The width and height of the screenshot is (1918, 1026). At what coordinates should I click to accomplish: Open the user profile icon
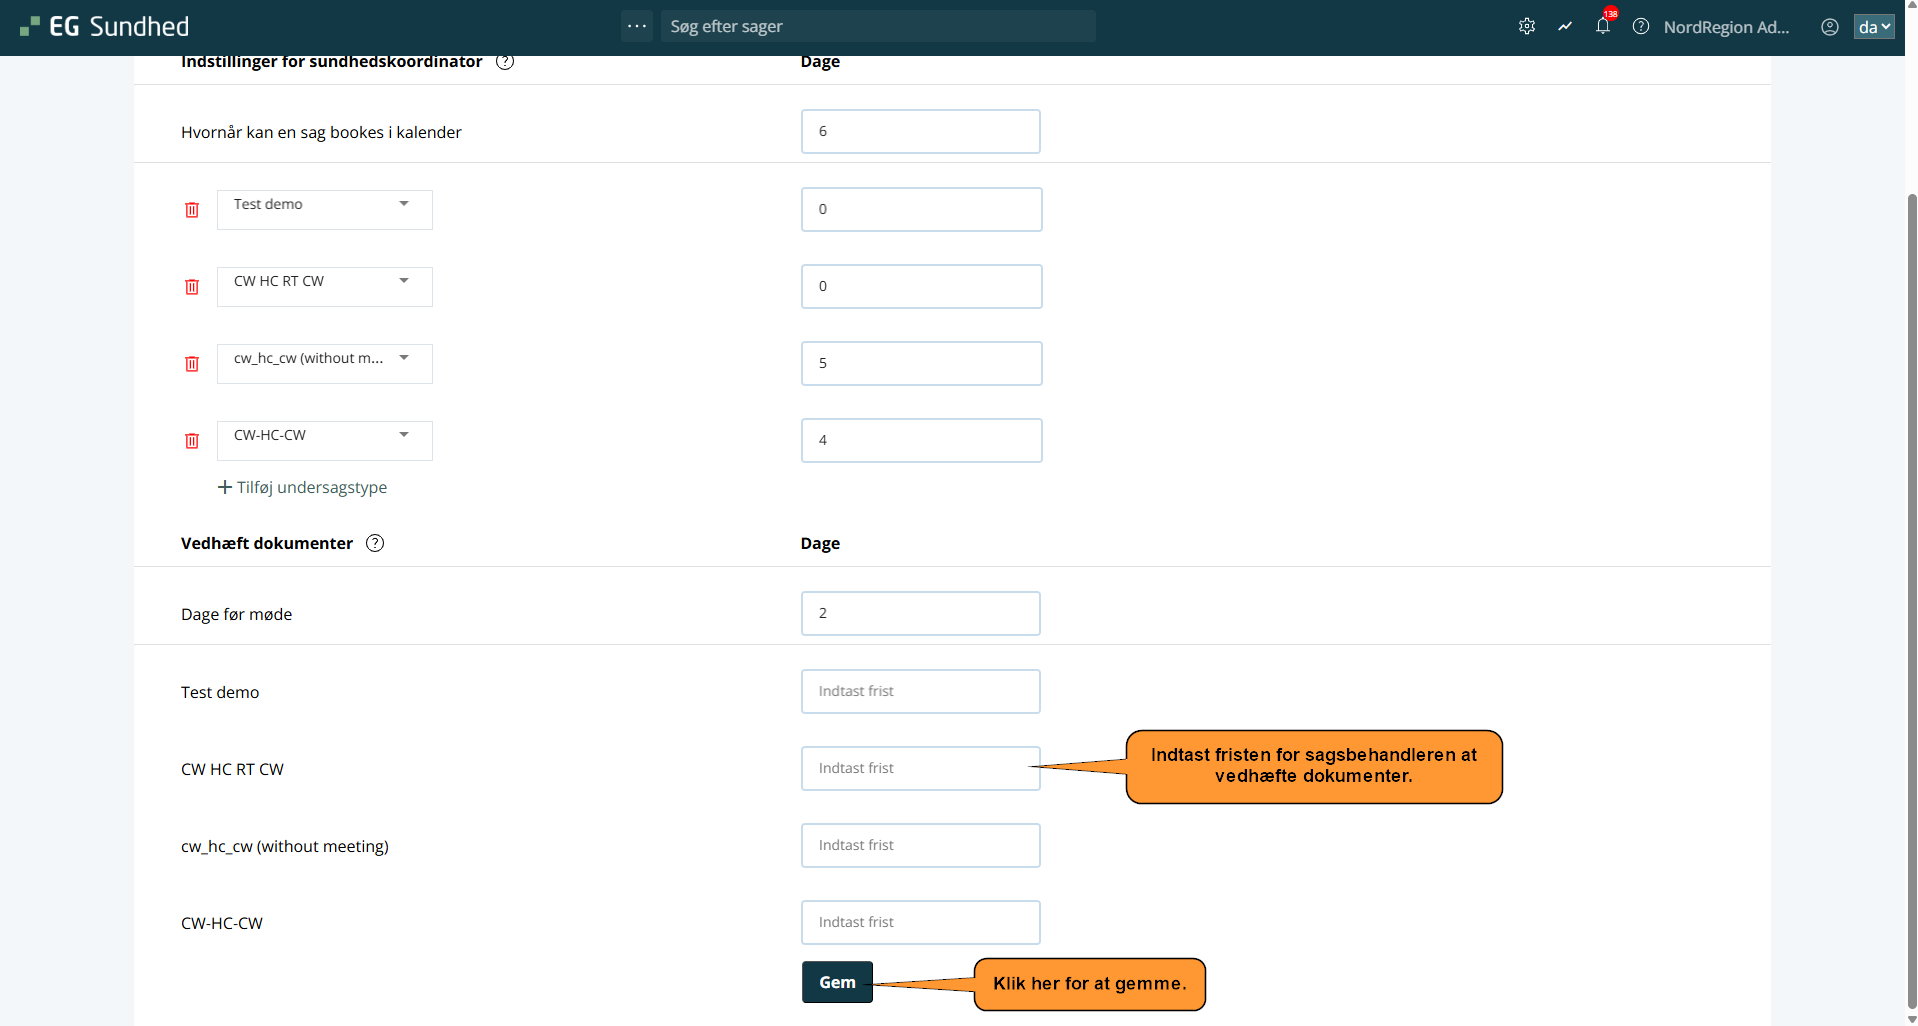coord(1829,27)
